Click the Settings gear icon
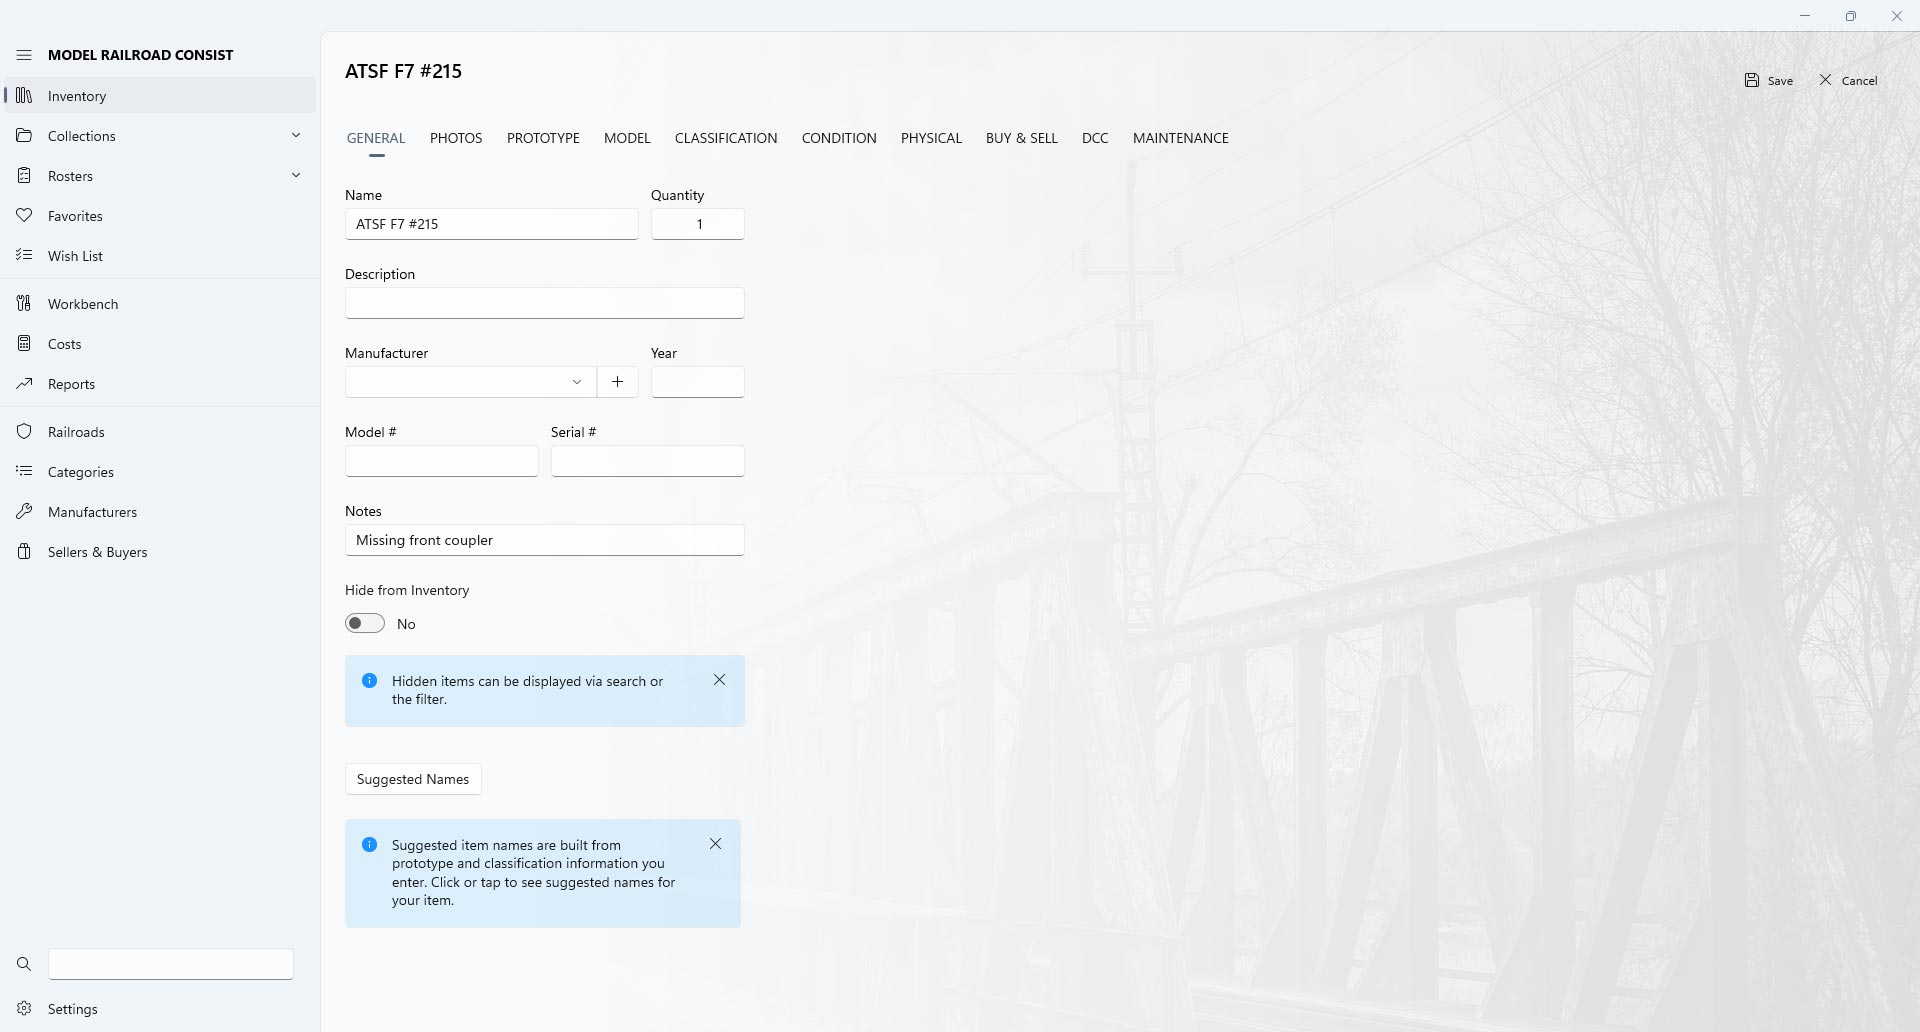 (x=24, y=1009)
